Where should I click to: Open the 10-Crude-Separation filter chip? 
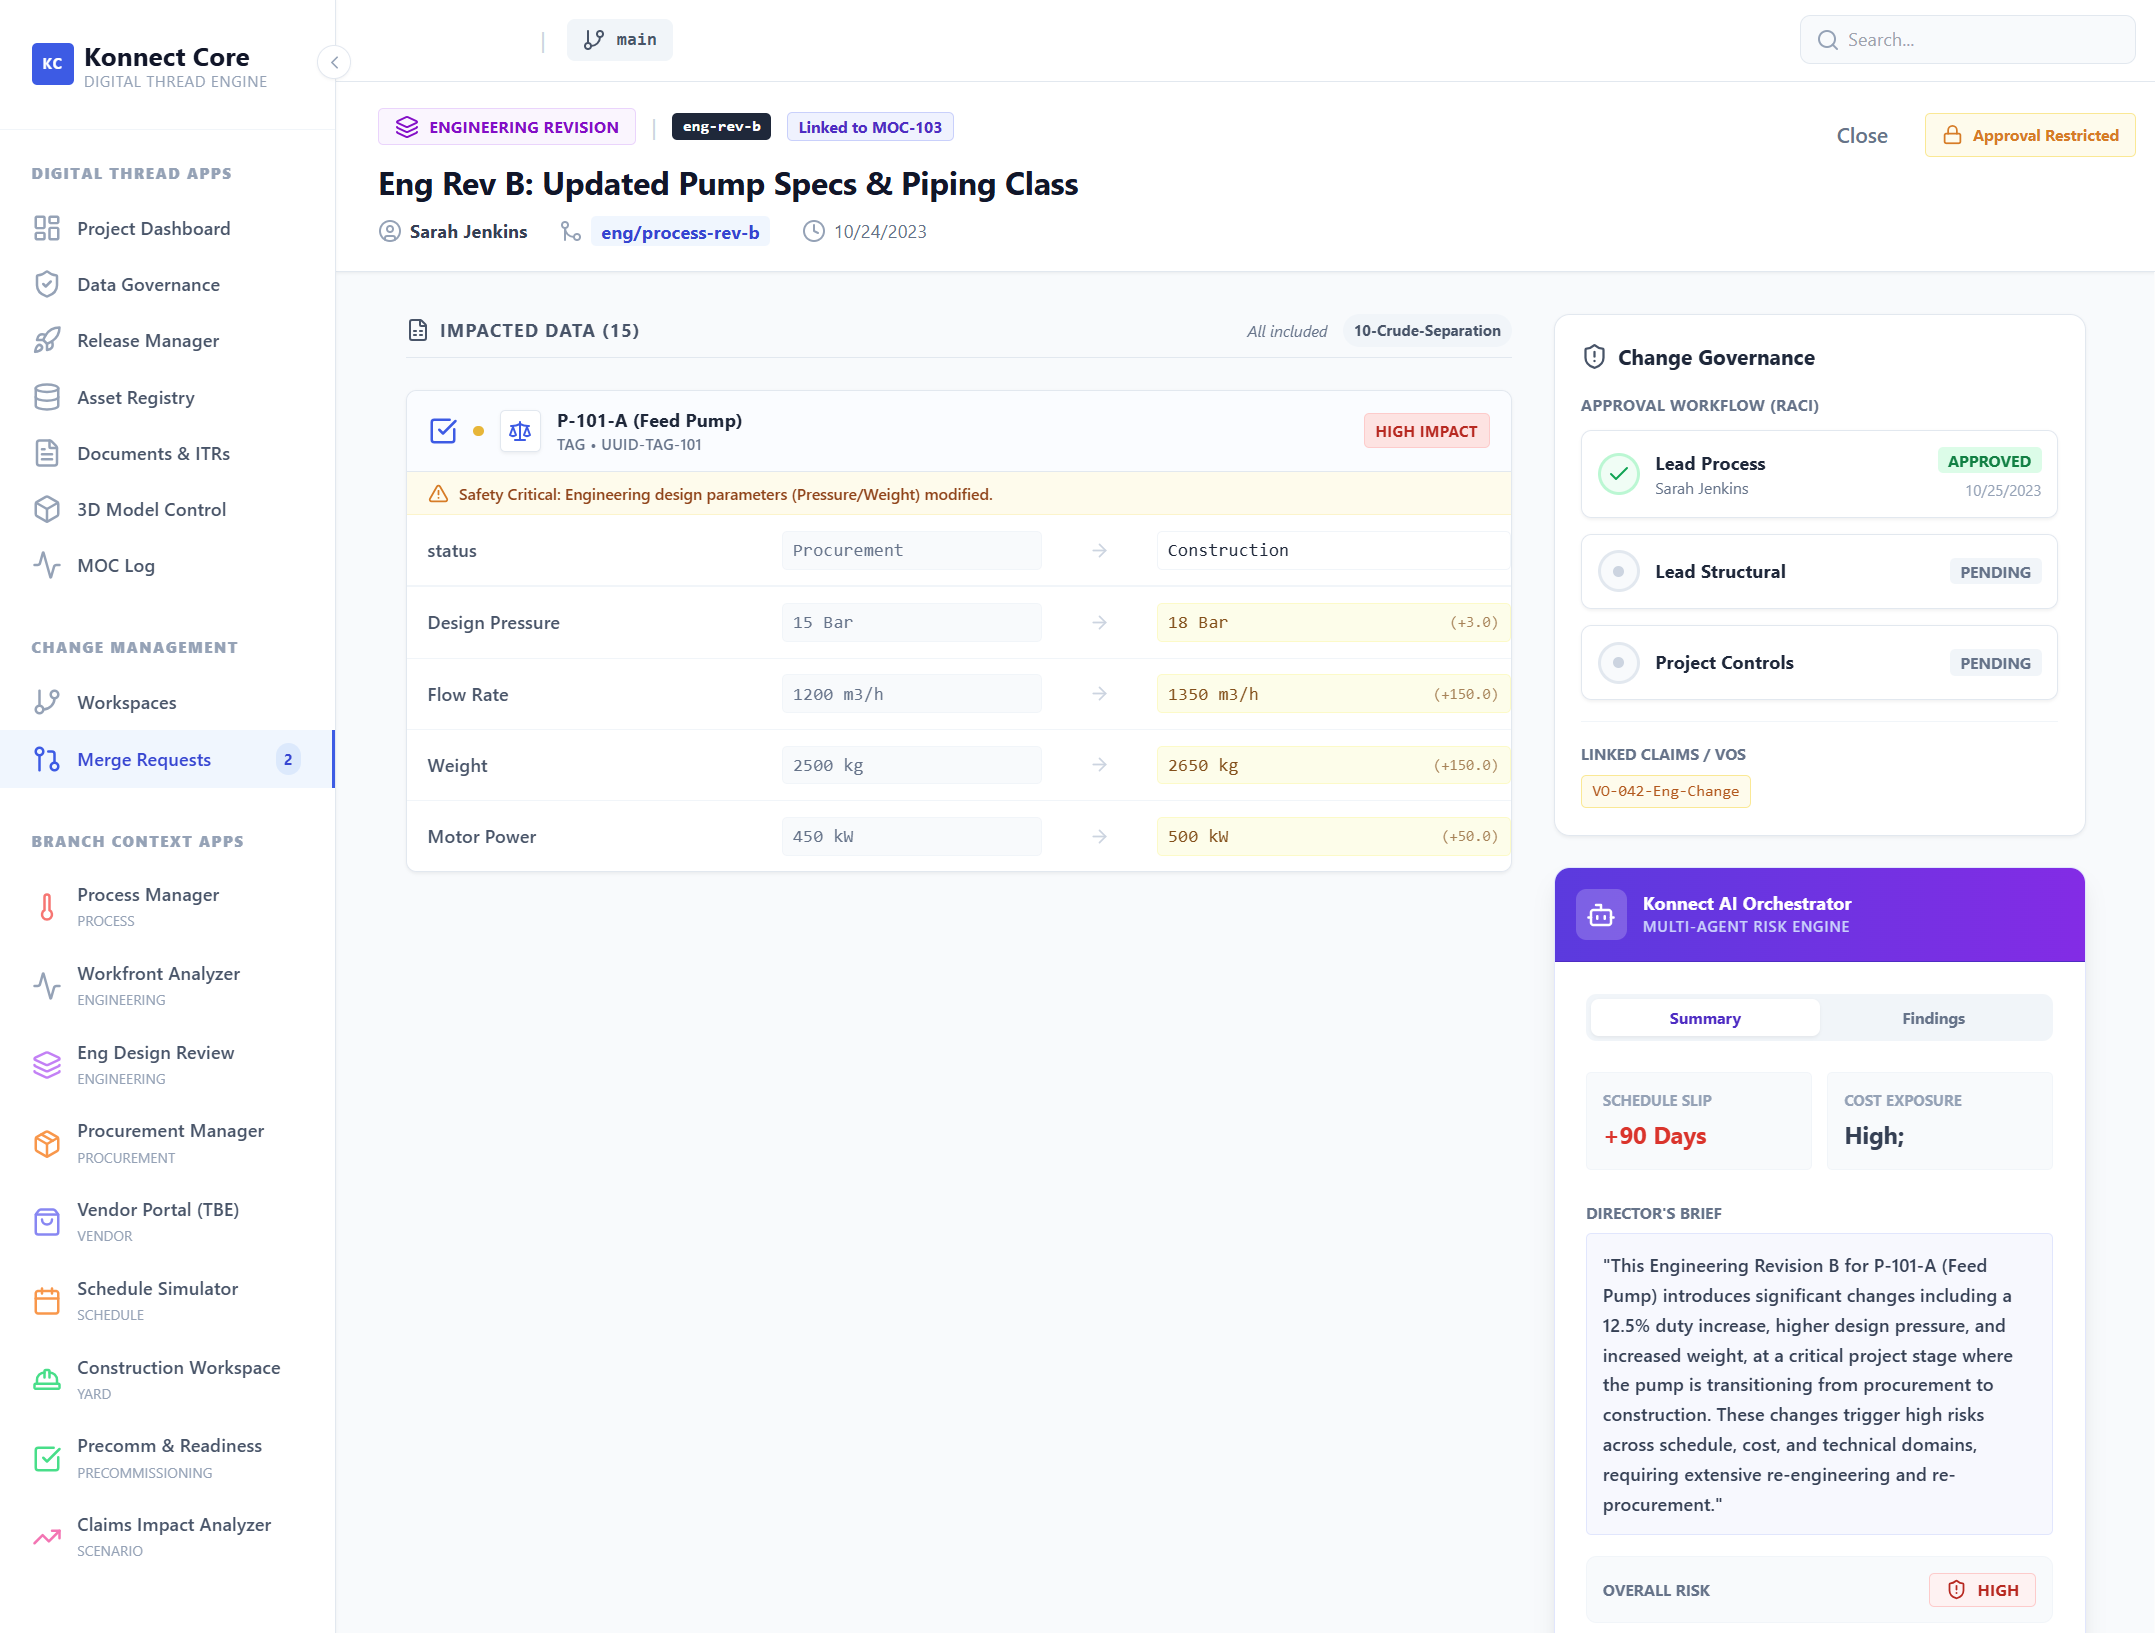click(1426, 330)
